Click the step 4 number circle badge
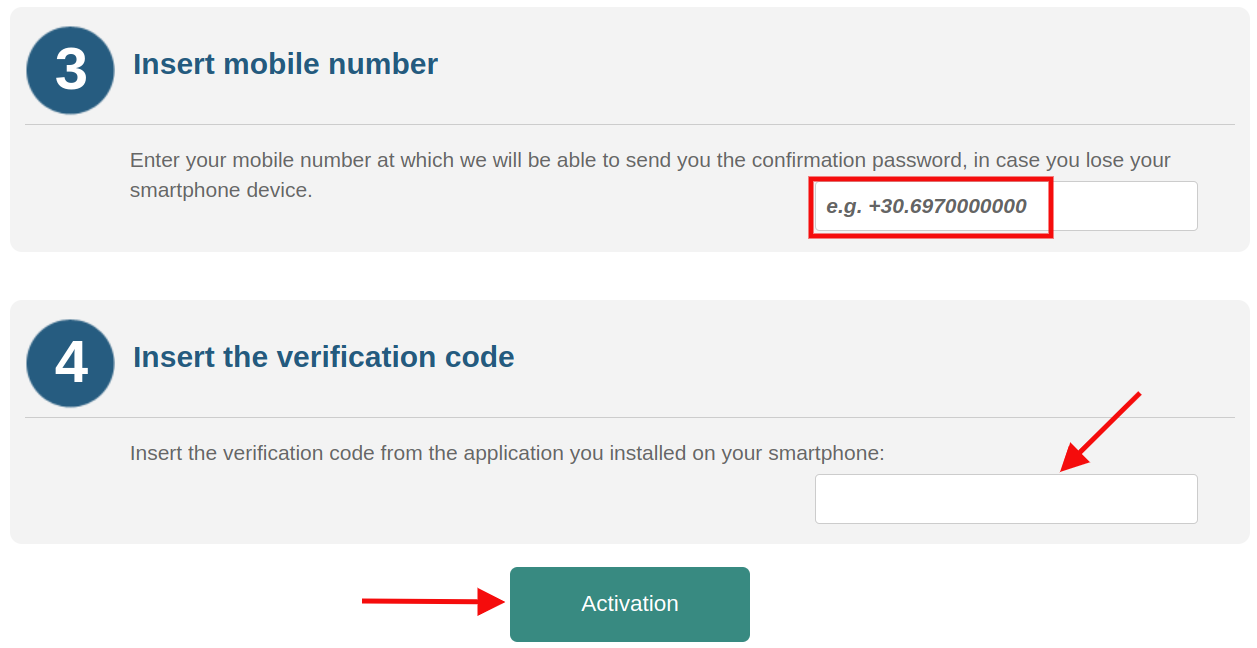This screenshot has height=648, width=1257. click(70, 363)
